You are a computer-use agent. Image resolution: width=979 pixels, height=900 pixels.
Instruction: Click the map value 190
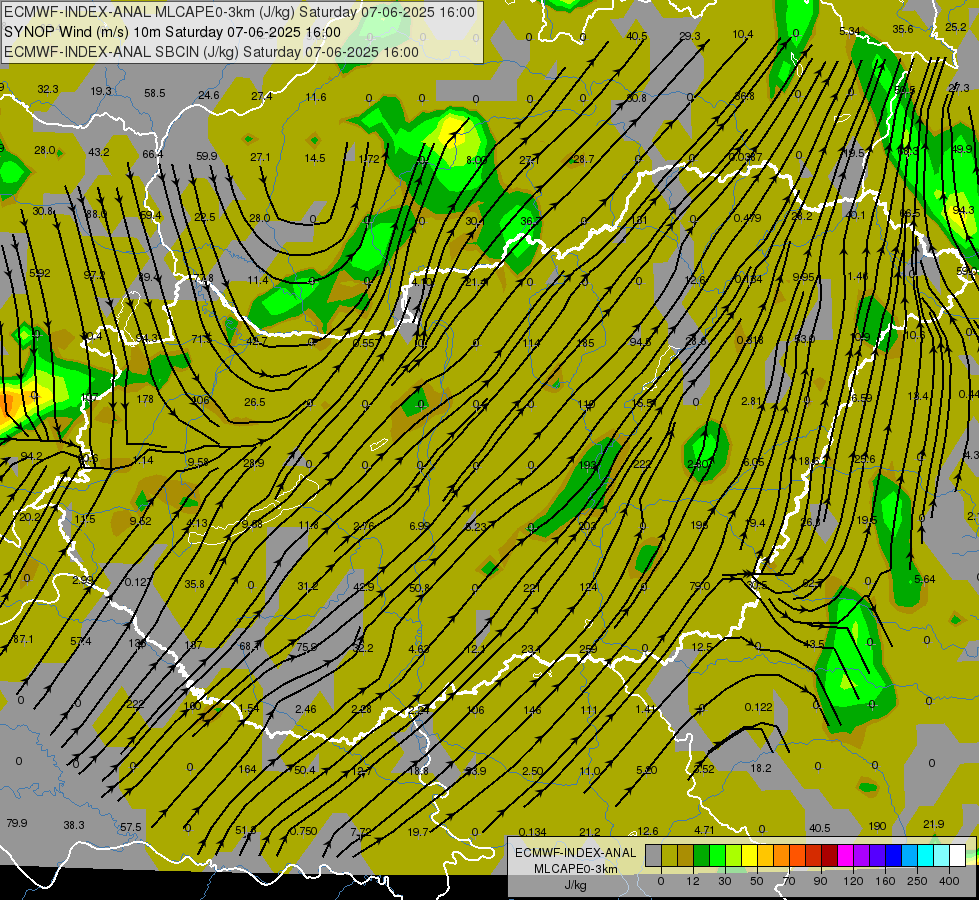877,826
